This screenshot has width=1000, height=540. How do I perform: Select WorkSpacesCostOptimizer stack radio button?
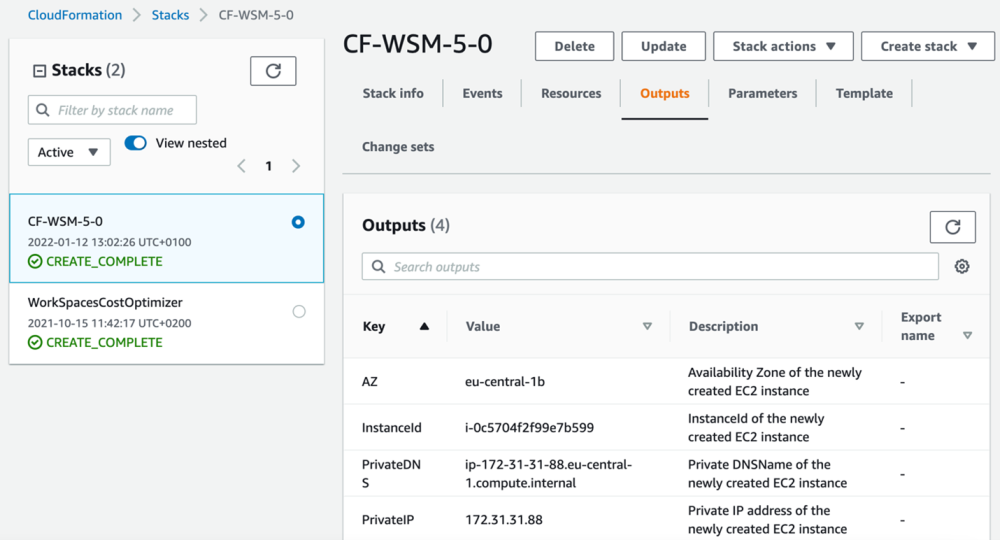298,312
